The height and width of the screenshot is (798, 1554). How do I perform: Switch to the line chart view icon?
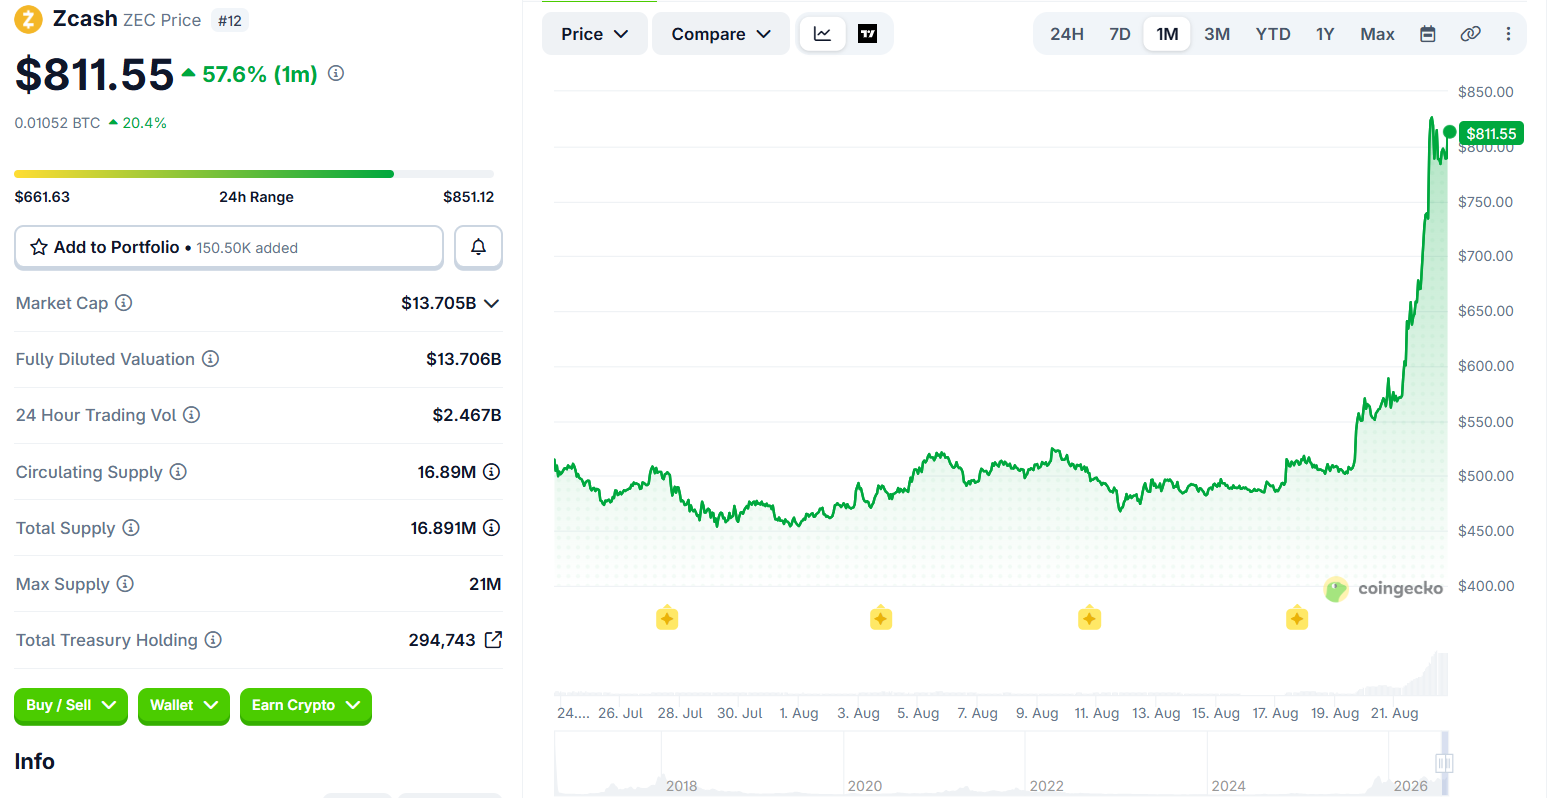[x=823, y=34]
